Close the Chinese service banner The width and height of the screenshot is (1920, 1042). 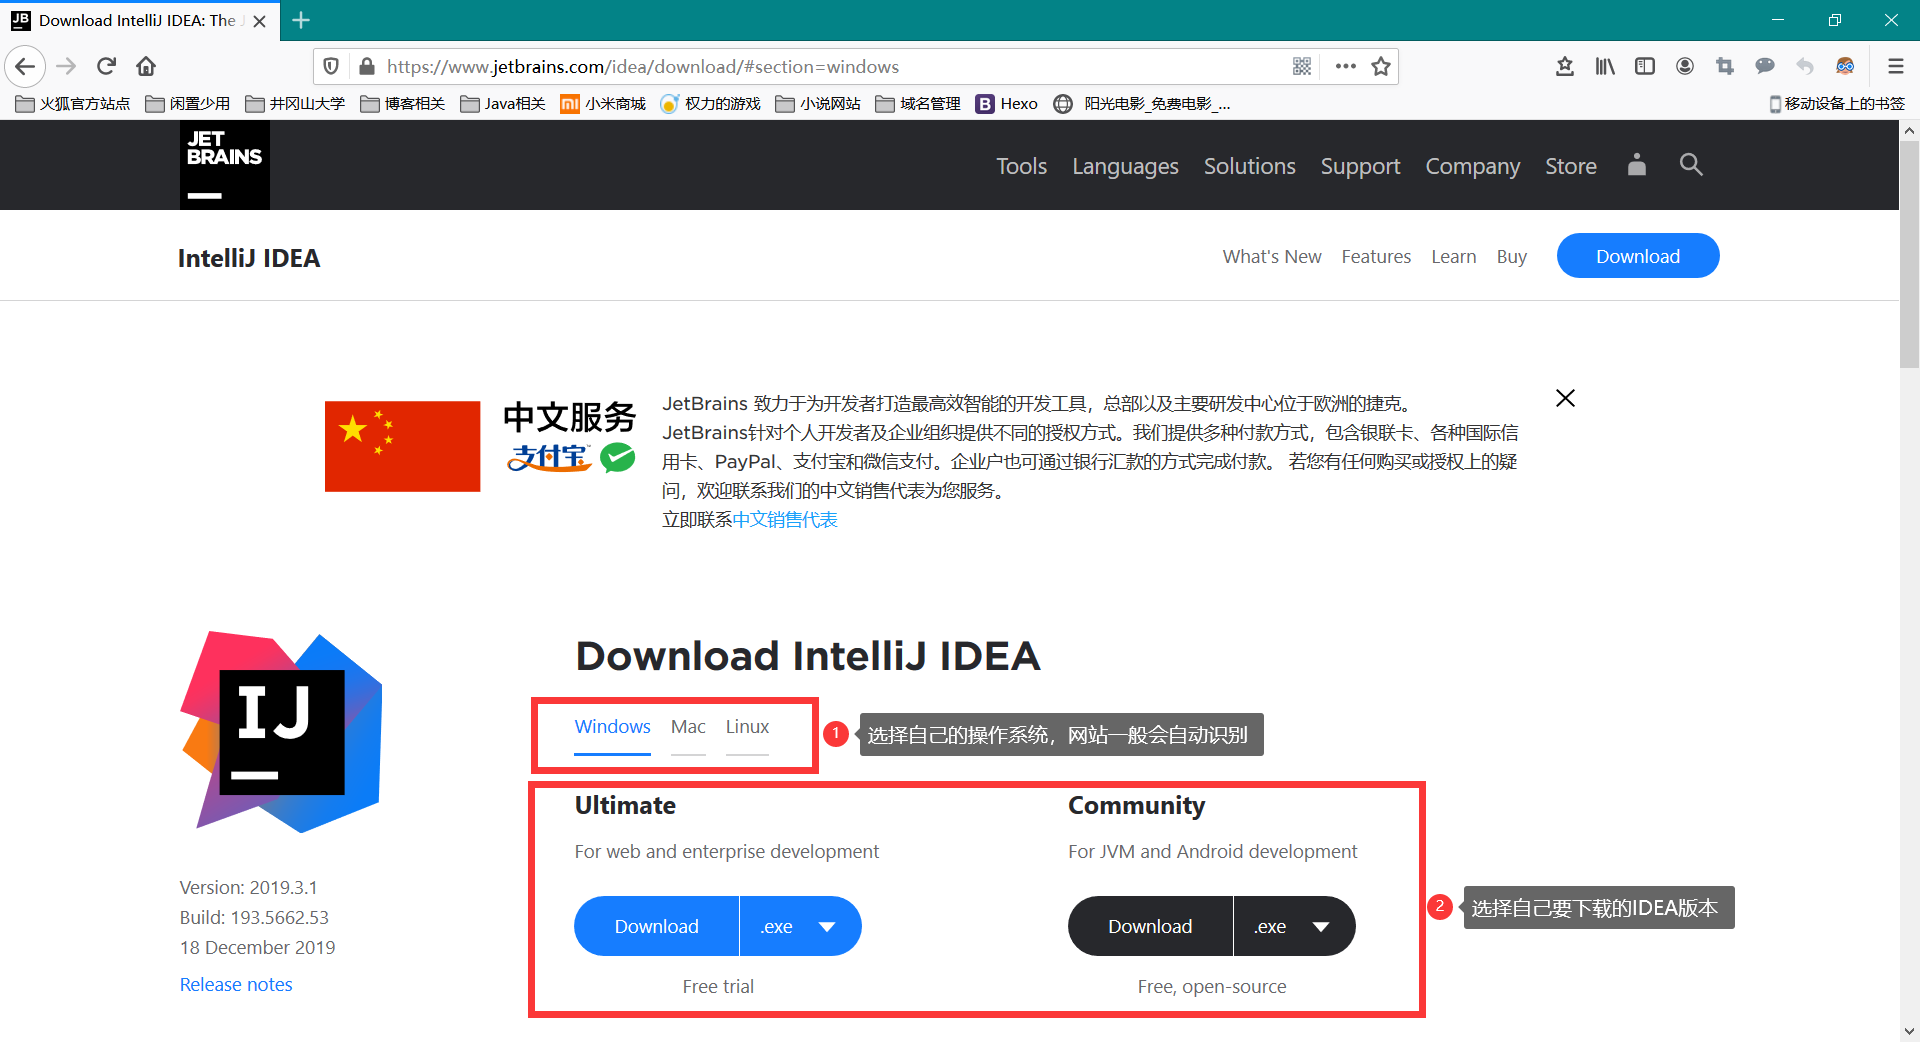pos(1565,399)
